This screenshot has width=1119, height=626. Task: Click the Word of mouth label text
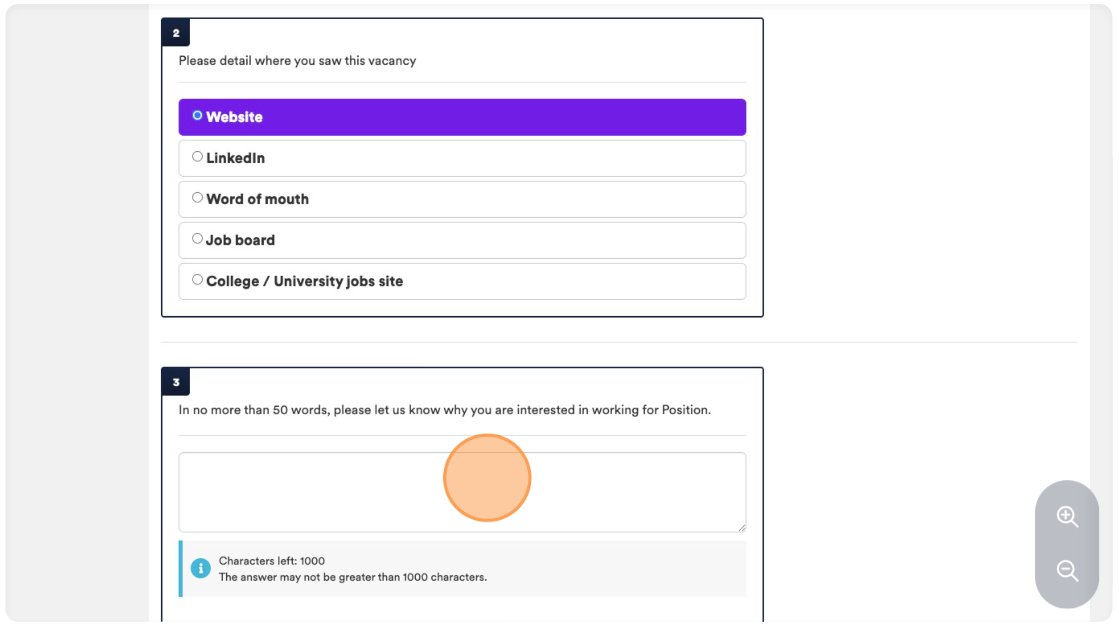click(258, 199)
